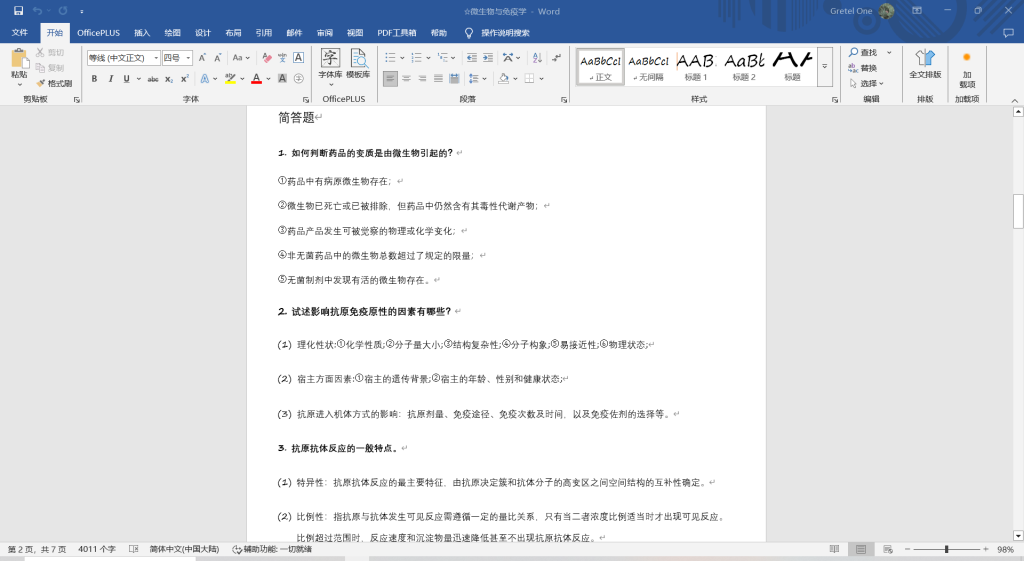Save the document with the floppy icon

tap(18, 11)
